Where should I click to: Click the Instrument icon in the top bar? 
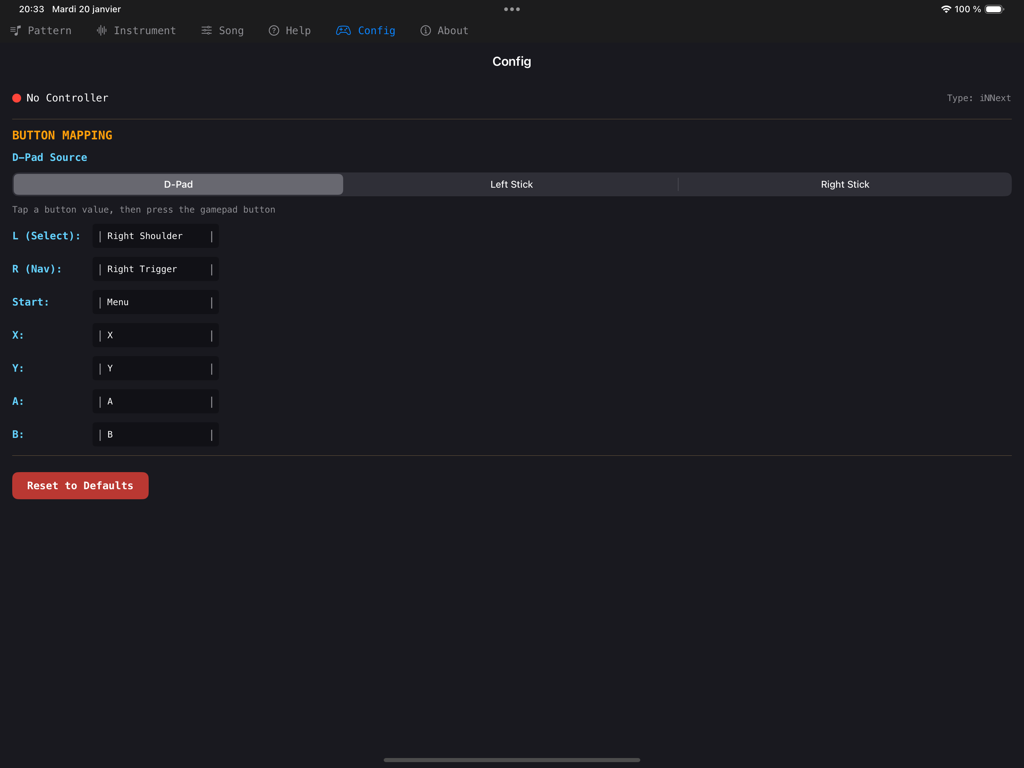click(104, 30)
